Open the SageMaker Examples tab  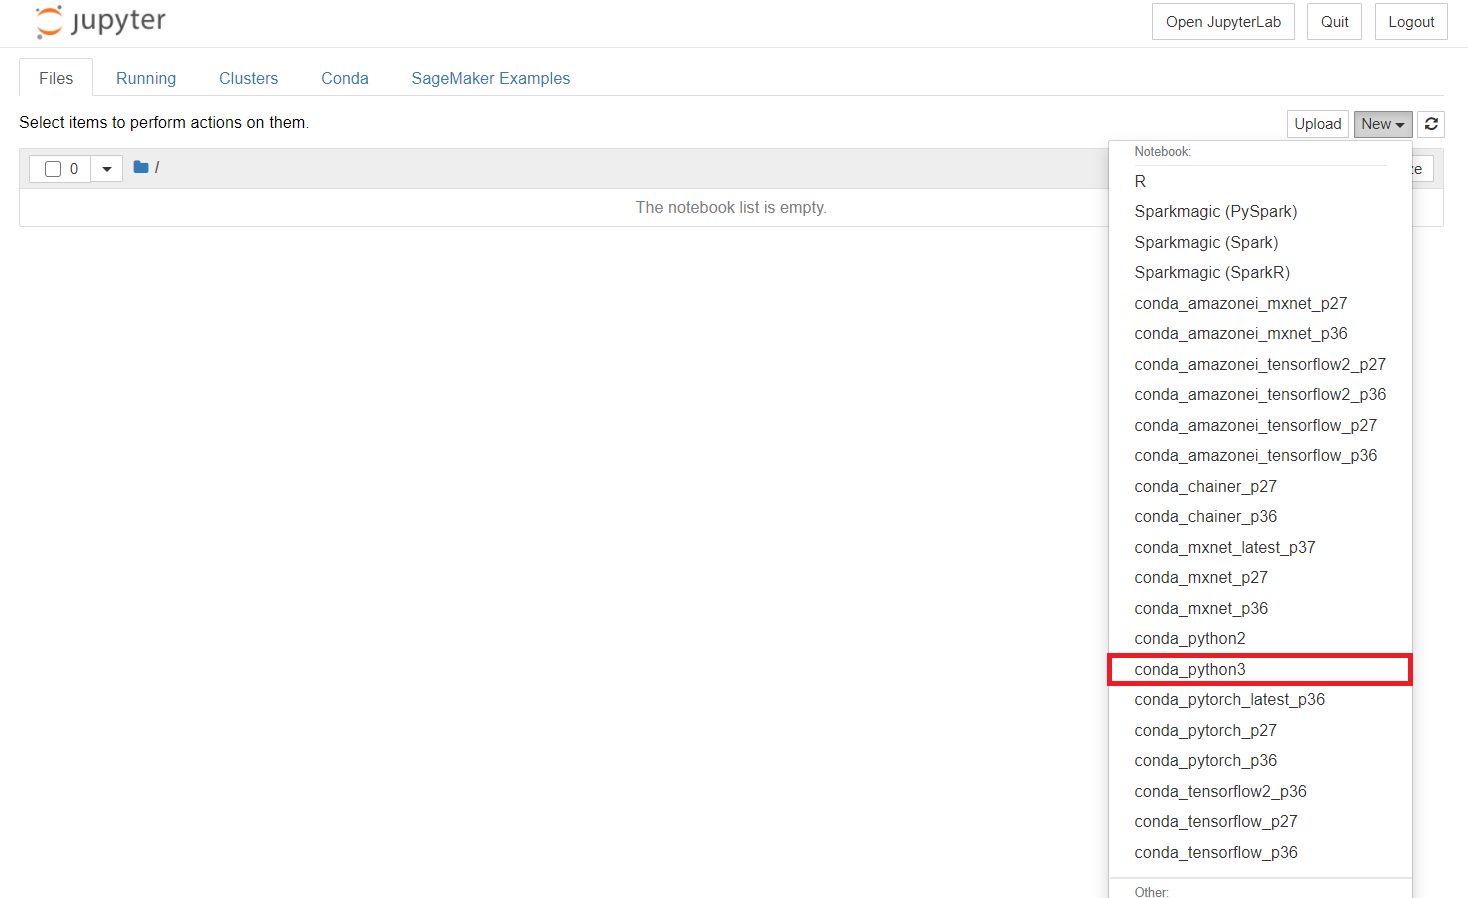click(491, 78)
